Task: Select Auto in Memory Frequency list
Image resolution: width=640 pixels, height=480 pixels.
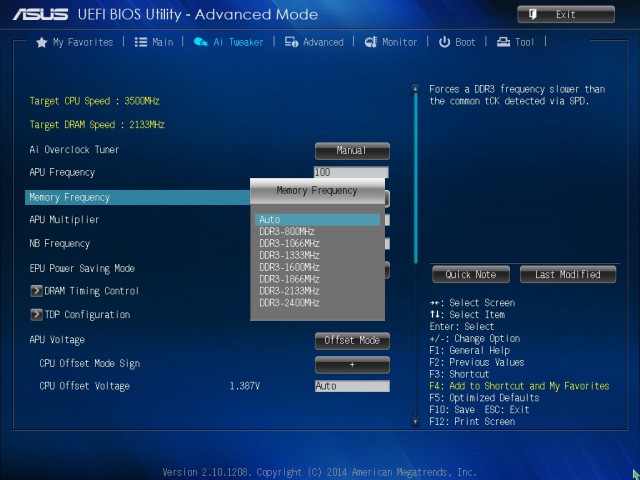Action: click(318, 220)
